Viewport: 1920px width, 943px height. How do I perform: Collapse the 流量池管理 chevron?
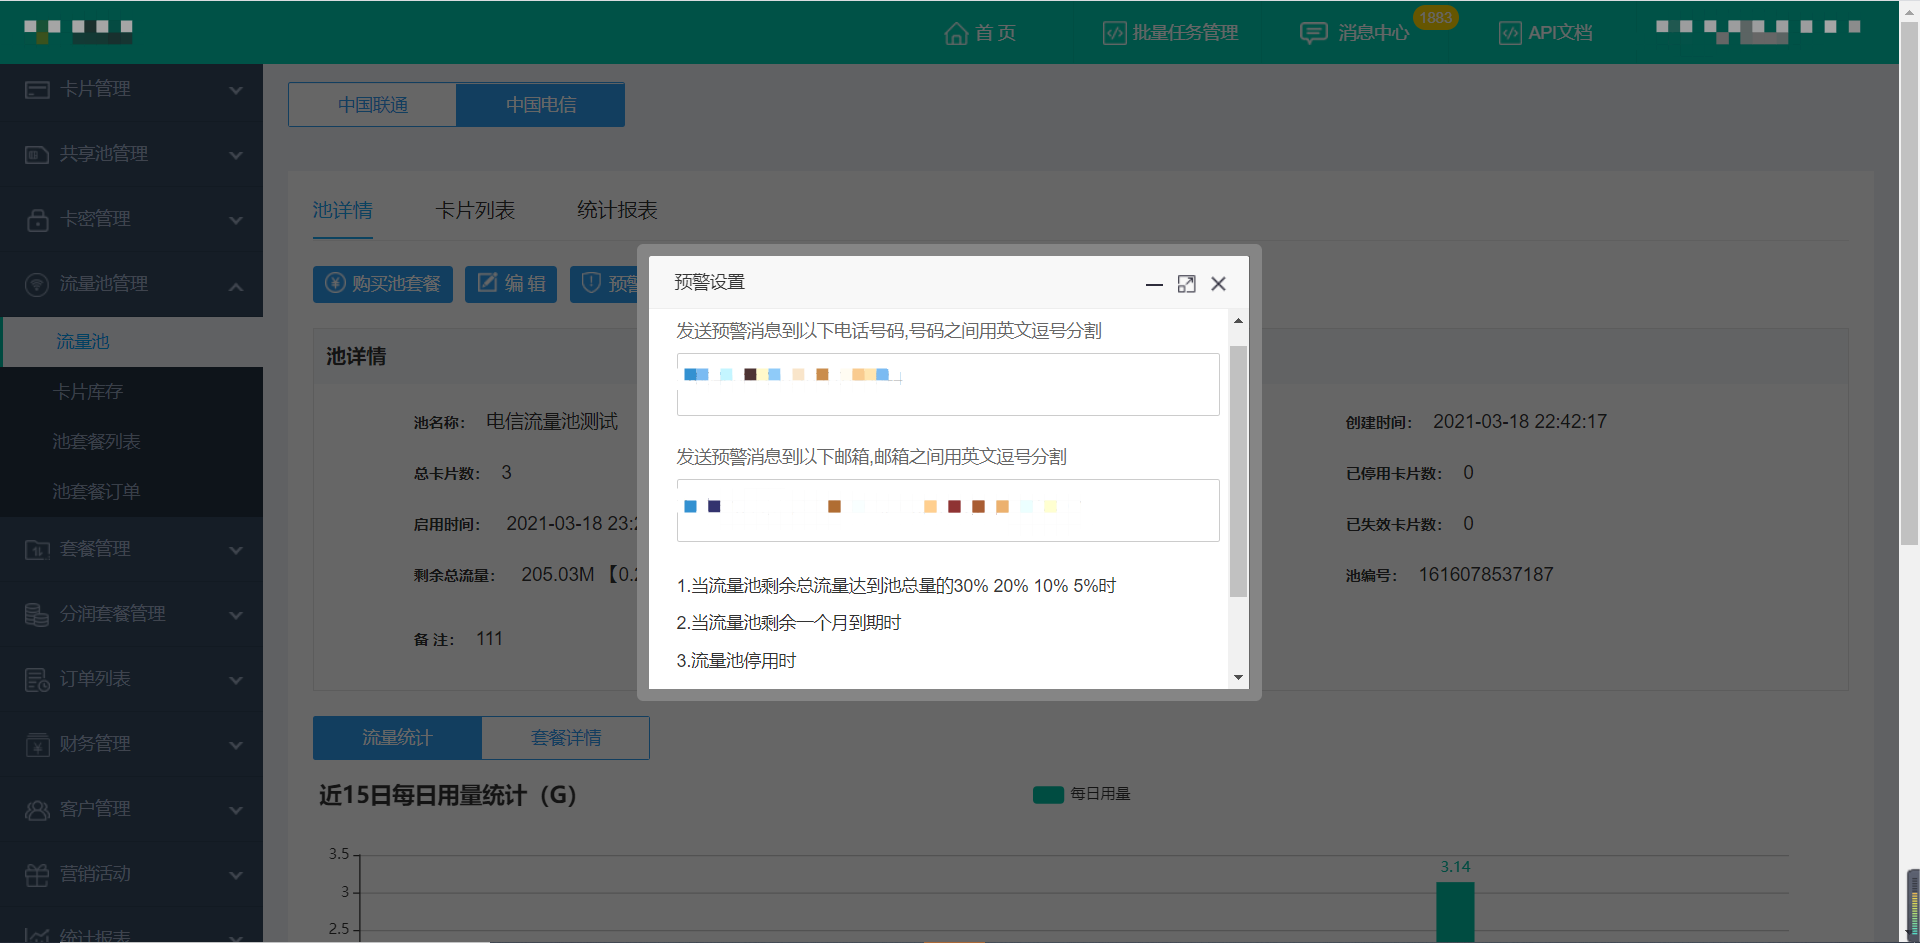pos(236,286)
